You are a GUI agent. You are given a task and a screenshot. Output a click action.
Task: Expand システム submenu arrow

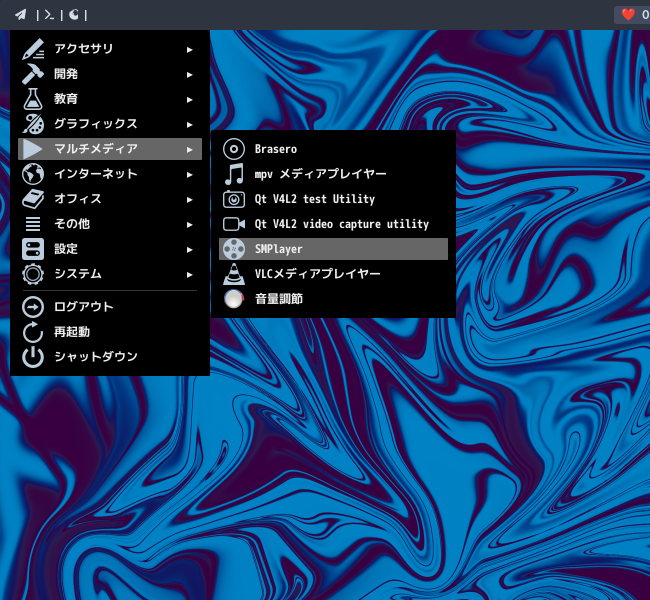189,274
